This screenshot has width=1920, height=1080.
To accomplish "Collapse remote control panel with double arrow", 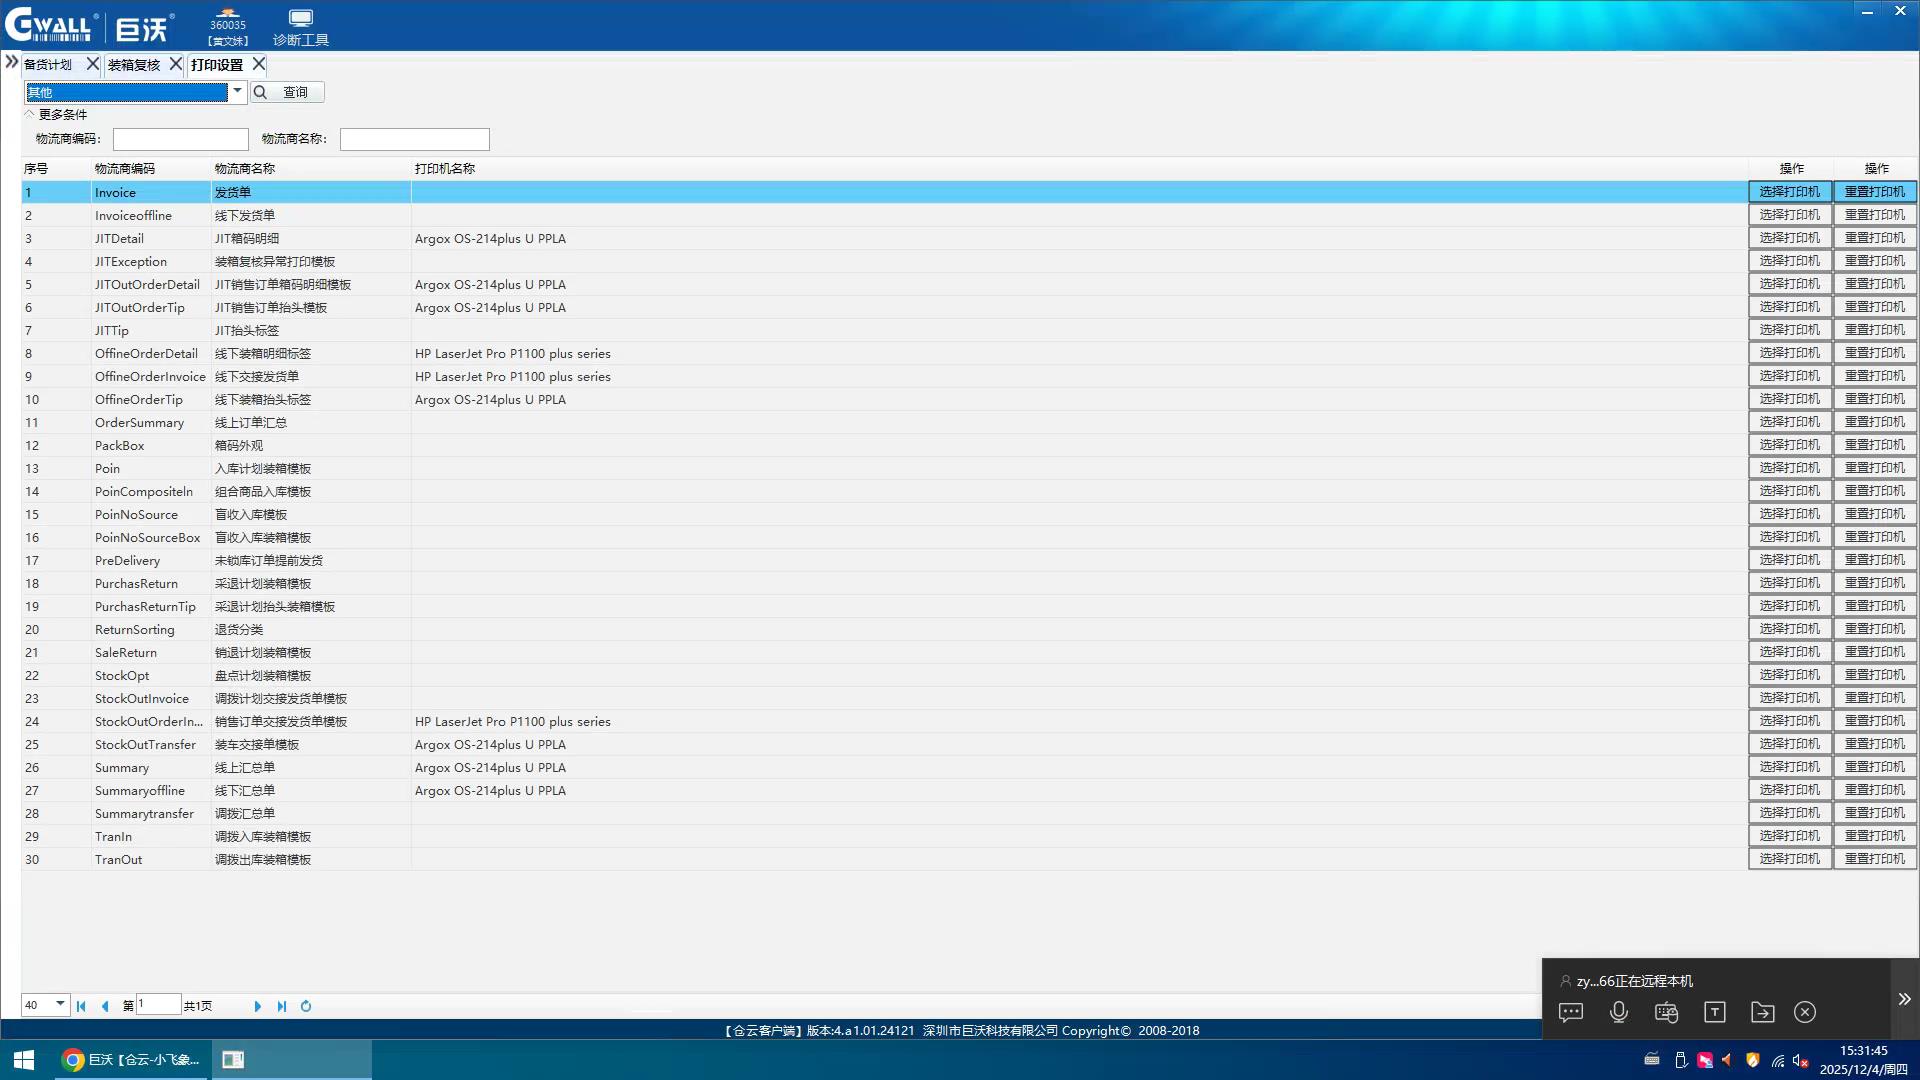I will [x=1904, y=999].
